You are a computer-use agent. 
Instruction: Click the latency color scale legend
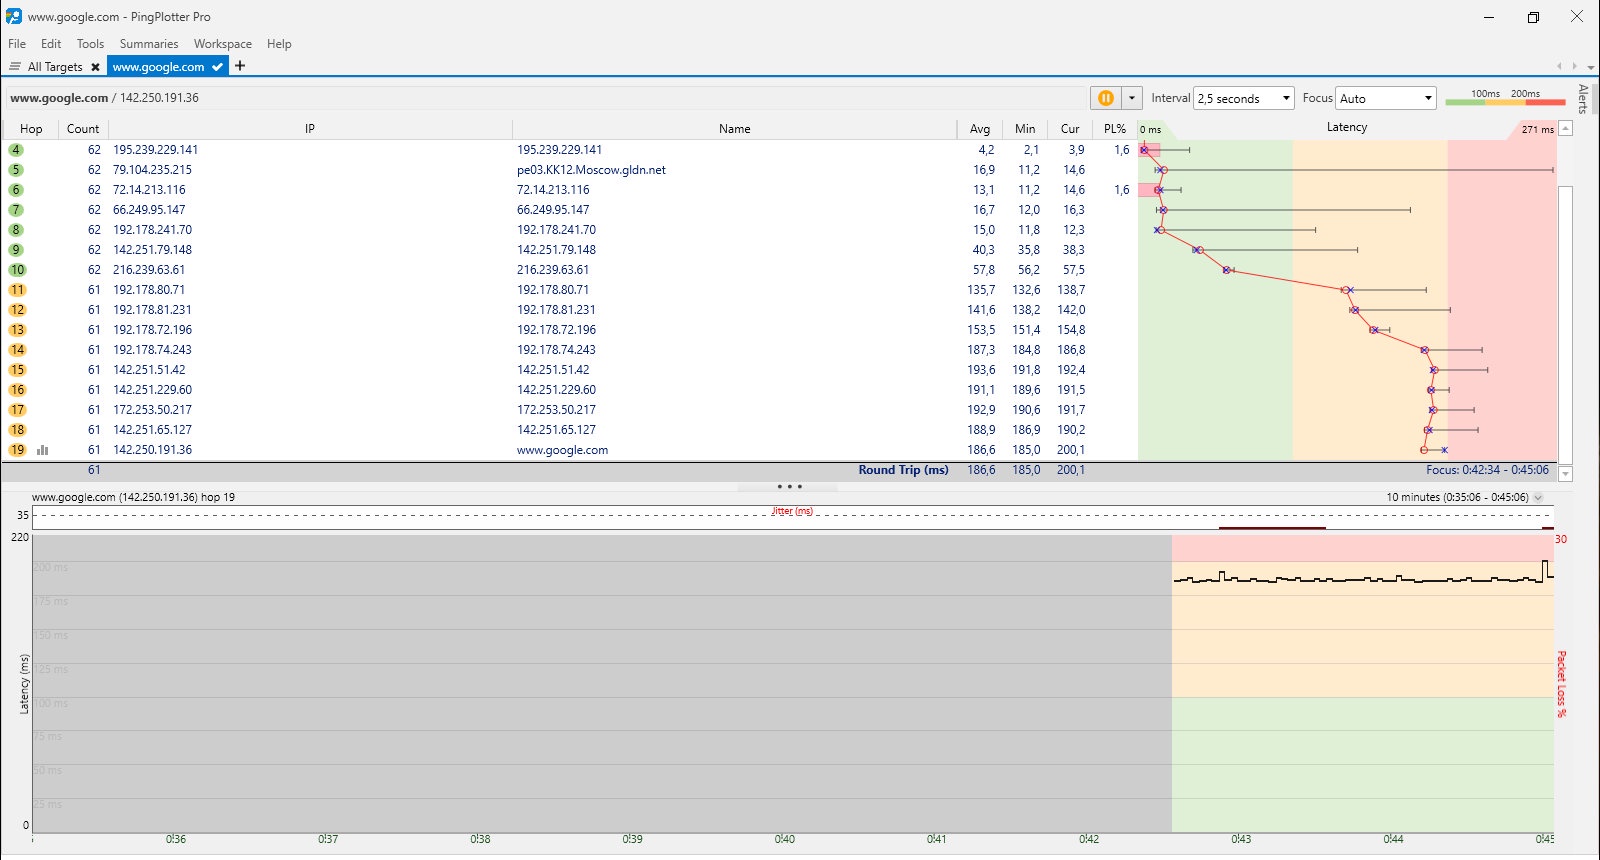pos(1505,97)
